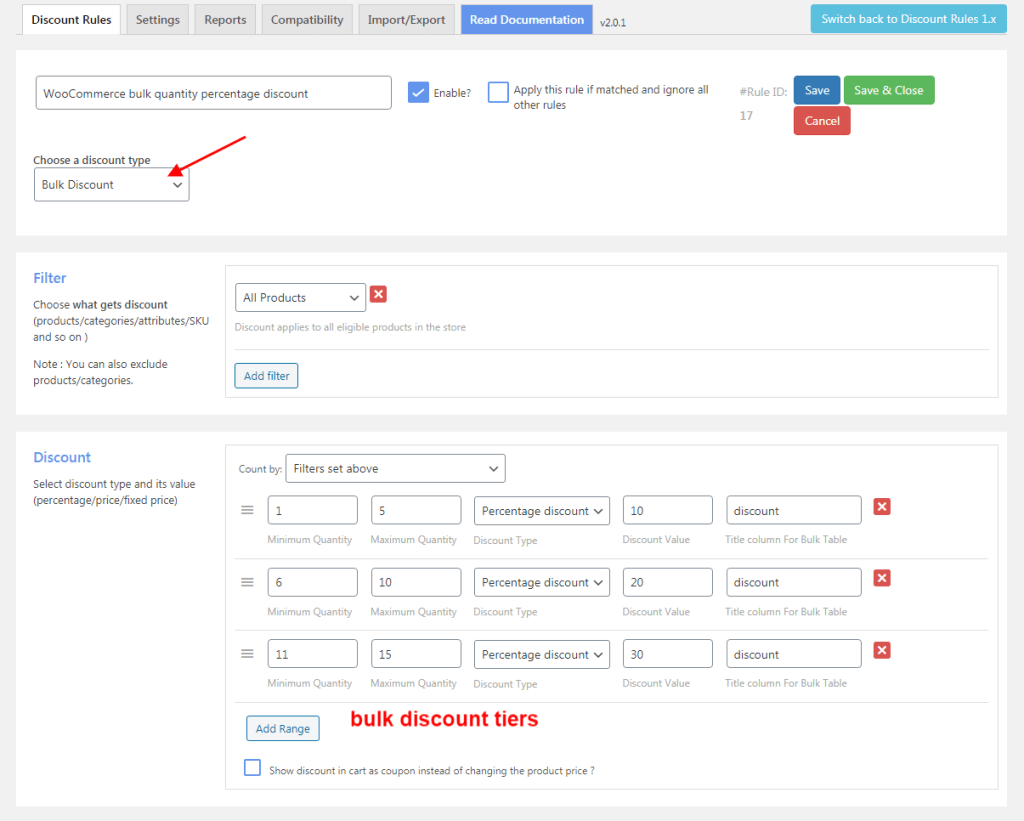
Task: Check show discount in cart as coupon
Action: 252,767
